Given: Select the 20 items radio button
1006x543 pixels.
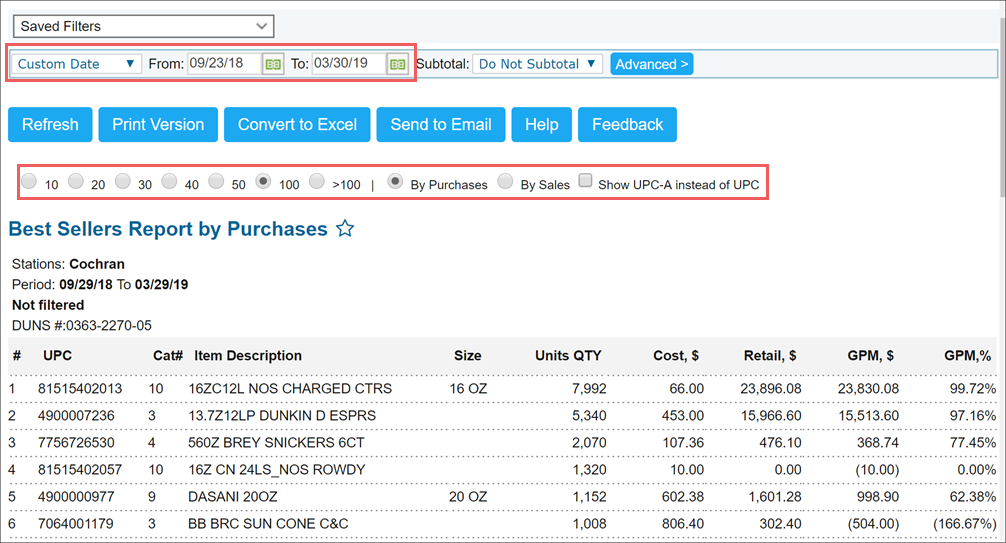Looking at the screenshot, I should (76, 182).
